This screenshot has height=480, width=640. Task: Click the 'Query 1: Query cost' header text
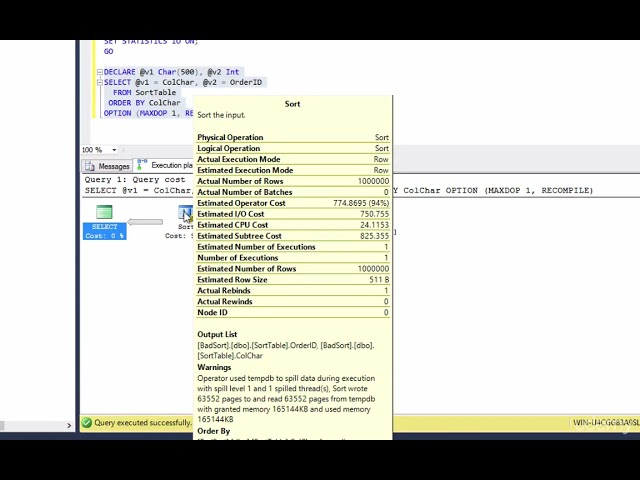(135, 180)
